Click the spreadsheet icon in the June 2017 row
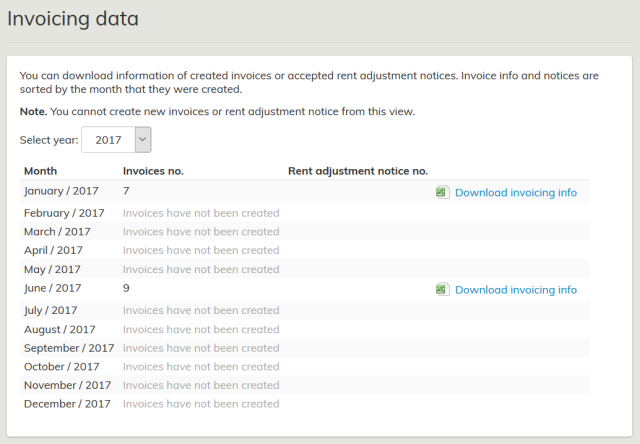 [x=442, y=289]
